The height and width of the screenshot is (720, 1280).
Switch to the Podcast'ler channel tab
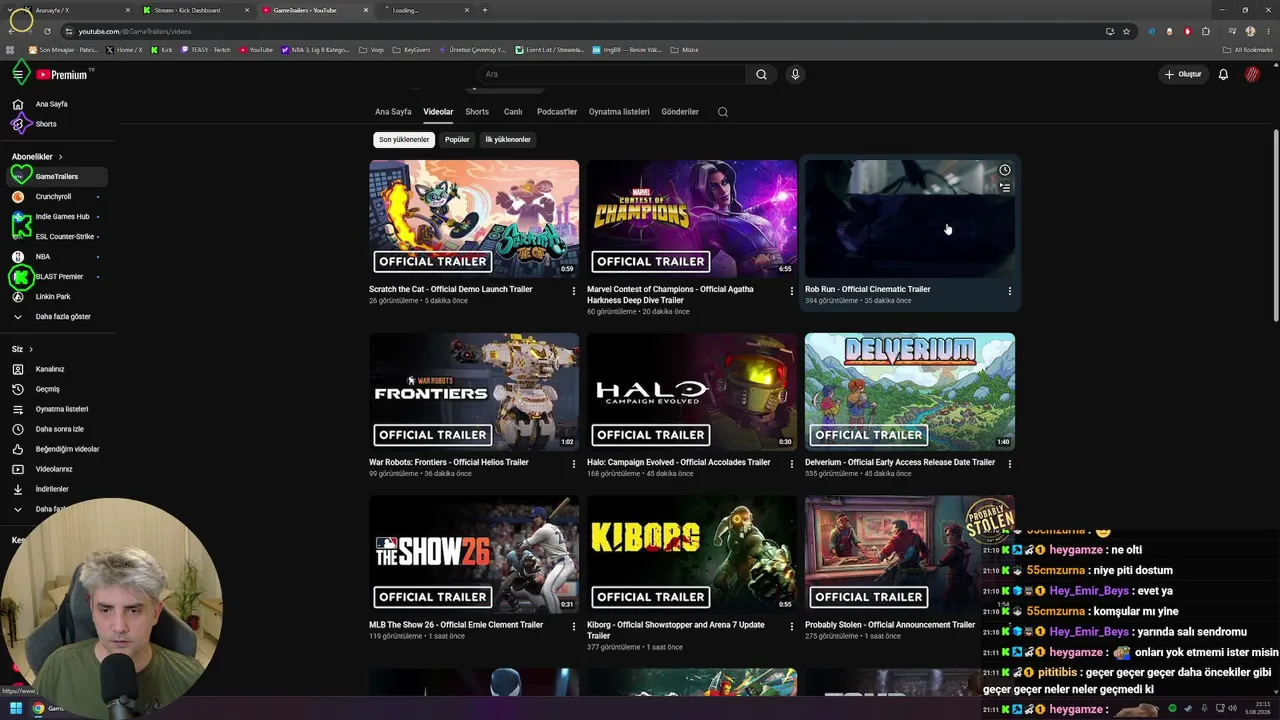[557, 112]
